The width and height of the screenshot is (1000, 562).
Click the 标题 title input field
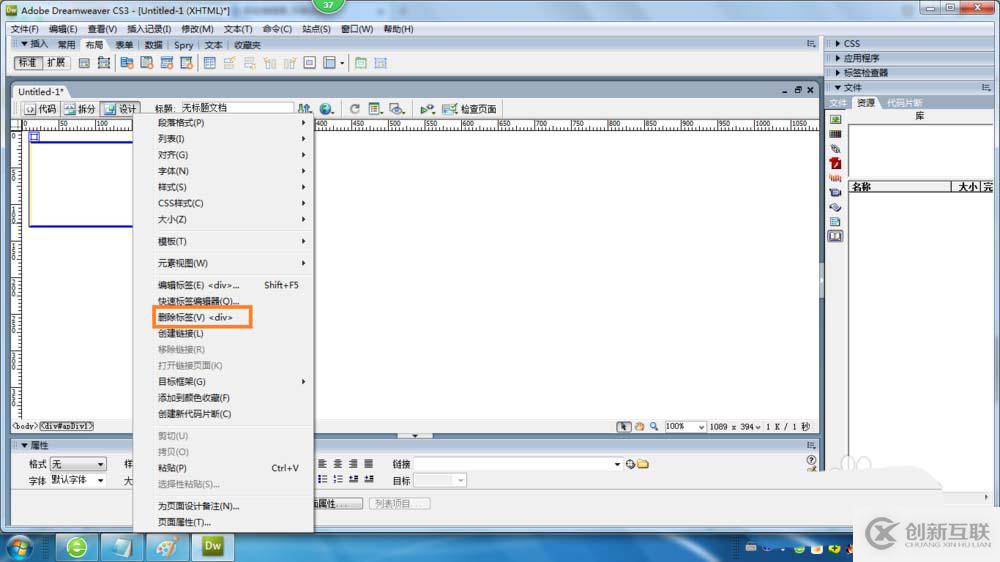[x=237, y=108]
